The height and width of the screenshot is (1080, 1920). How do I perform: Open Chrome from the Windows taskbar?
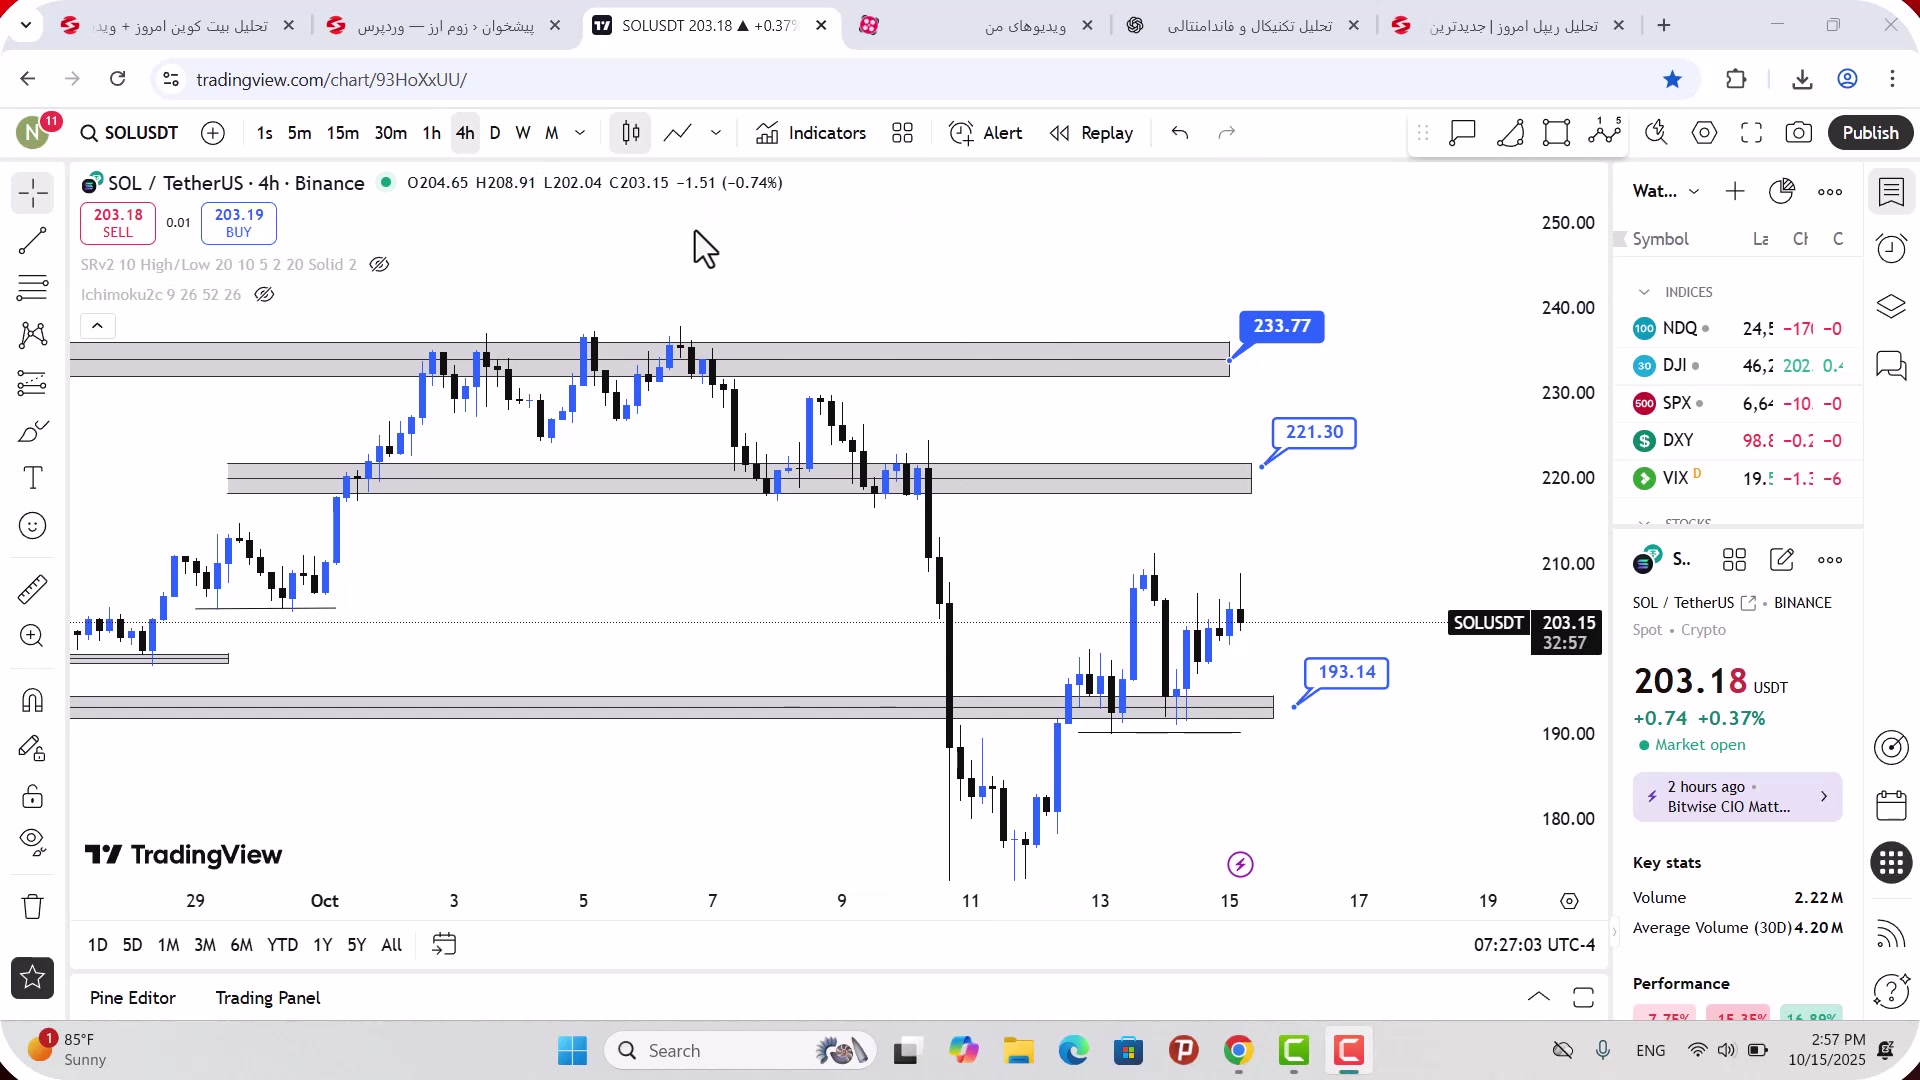[x=1238, y=1051]
